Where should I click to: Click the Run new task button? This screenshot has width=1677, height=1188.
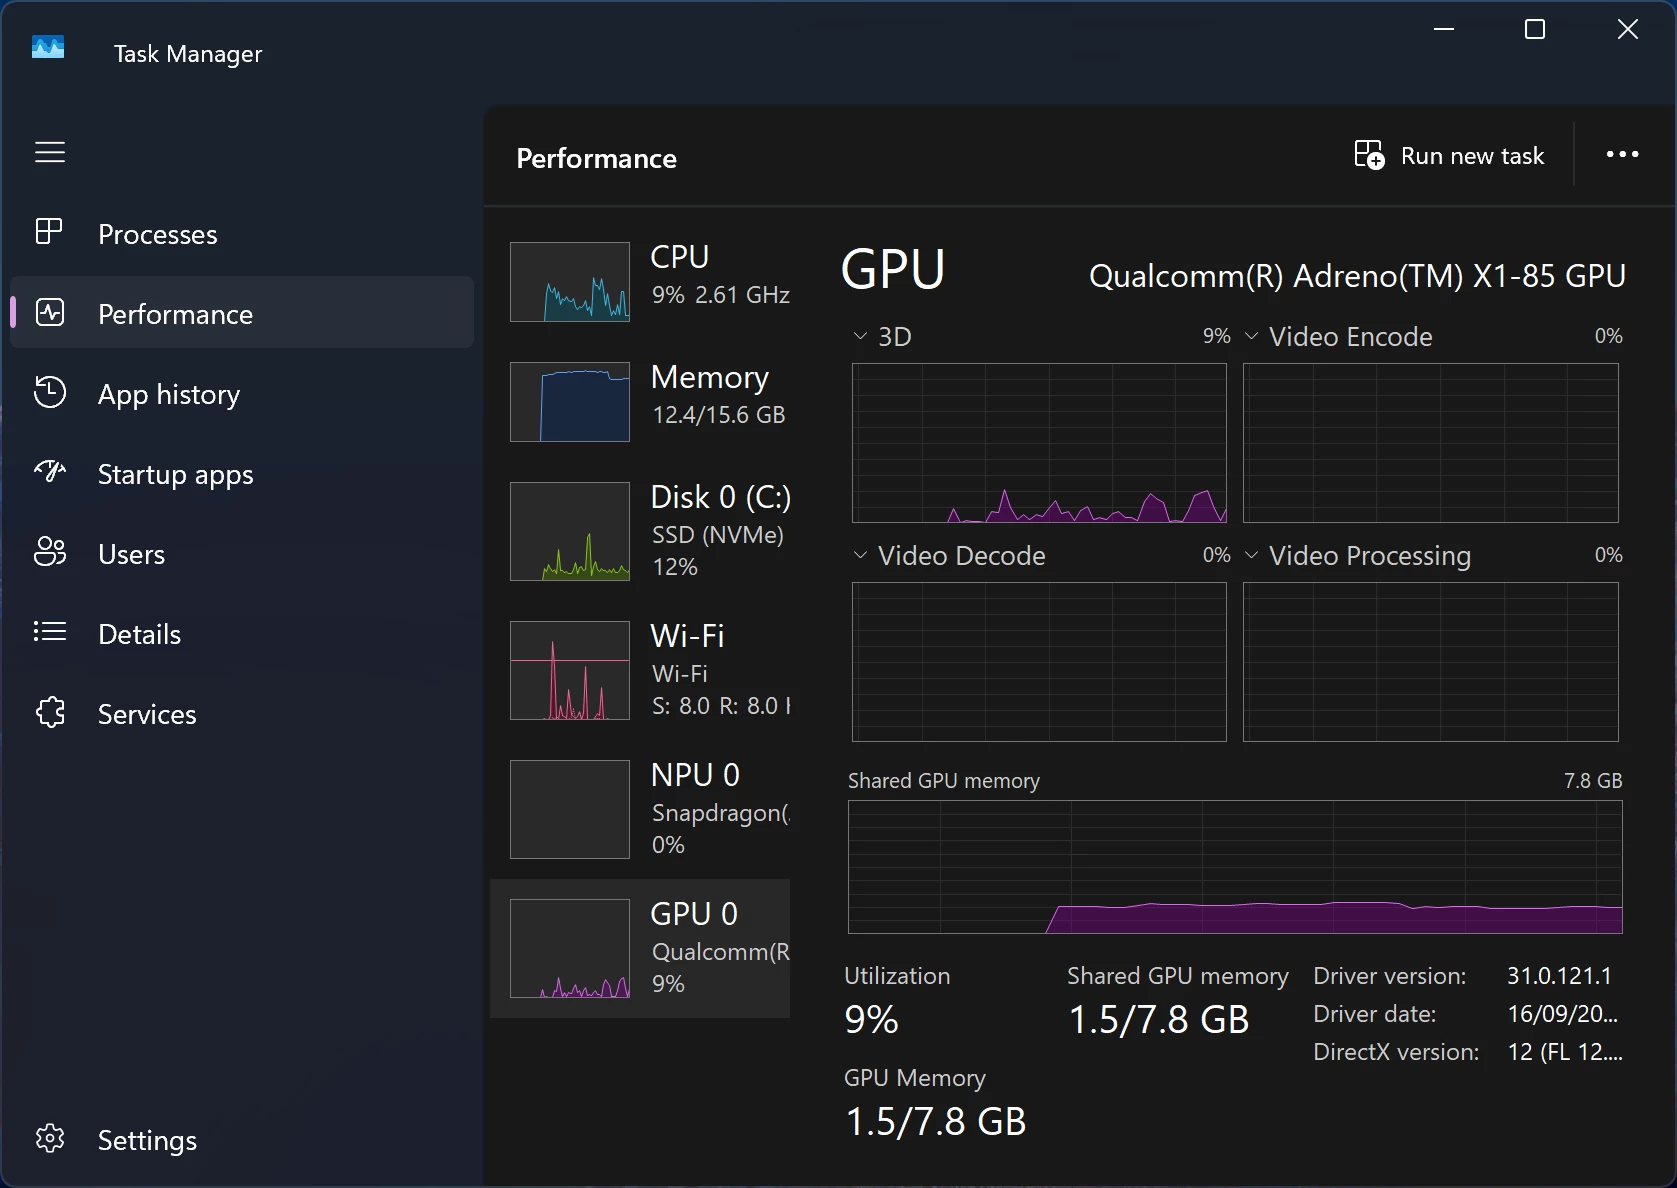(x=1450, y=155)
